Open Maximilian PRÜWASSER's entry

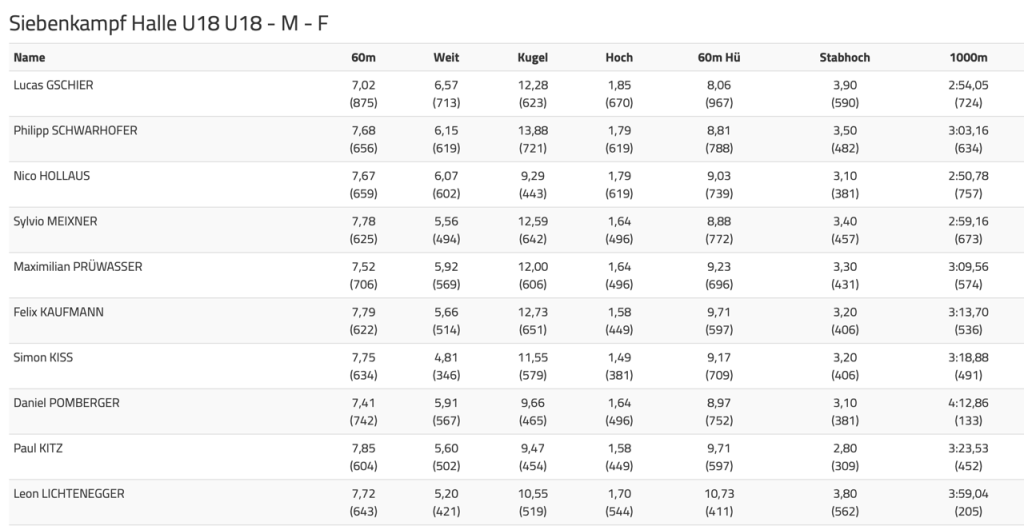pyautogui.click(x=78, y=267)
